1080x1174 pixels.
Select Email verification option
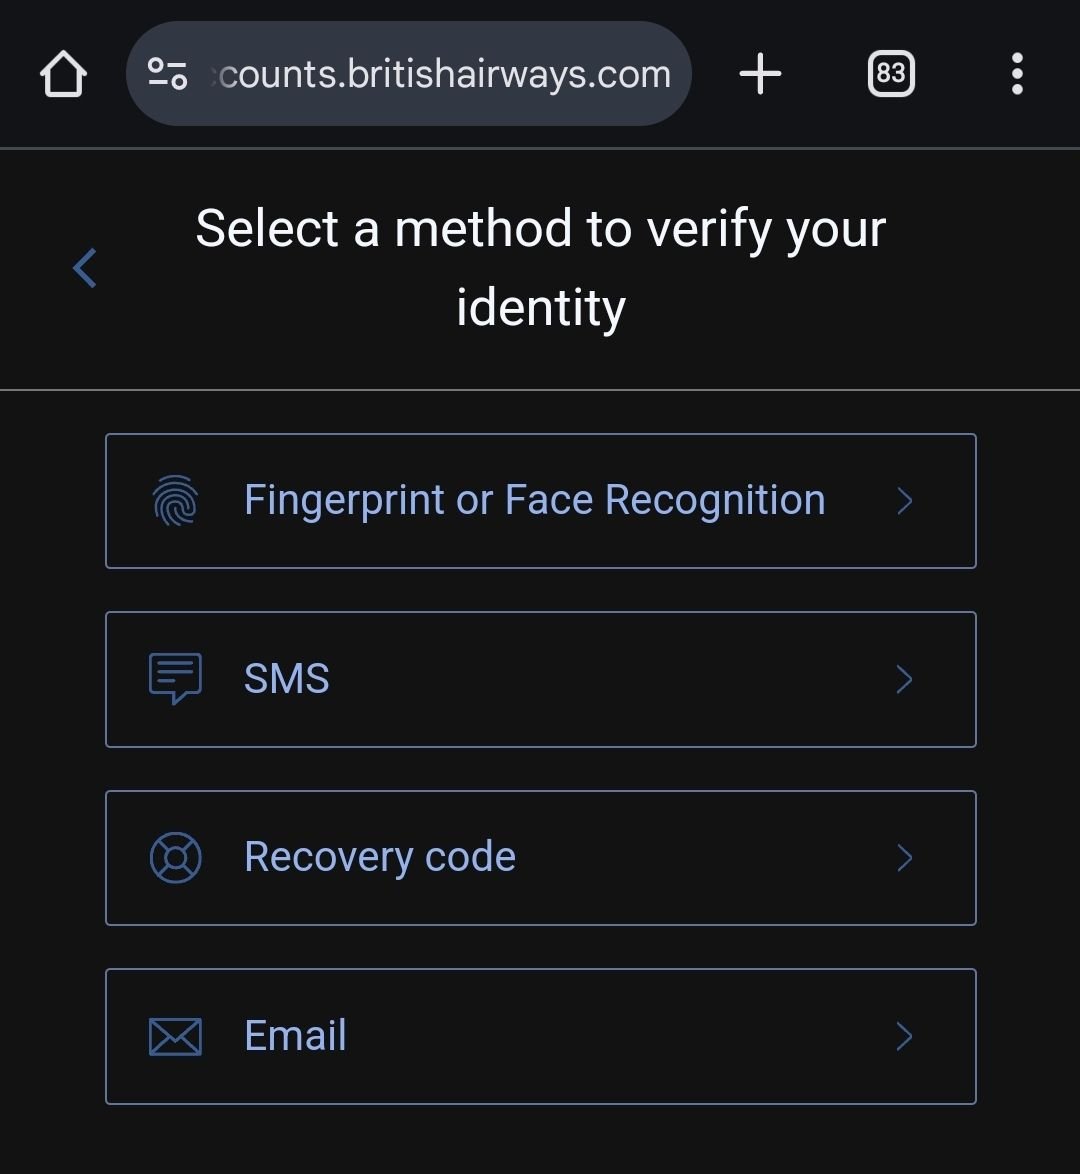point(541,1036)
